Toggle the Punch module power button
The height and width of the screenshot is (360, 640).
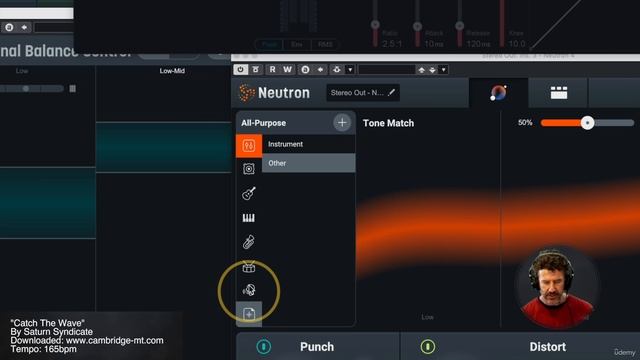pos(264,347)
